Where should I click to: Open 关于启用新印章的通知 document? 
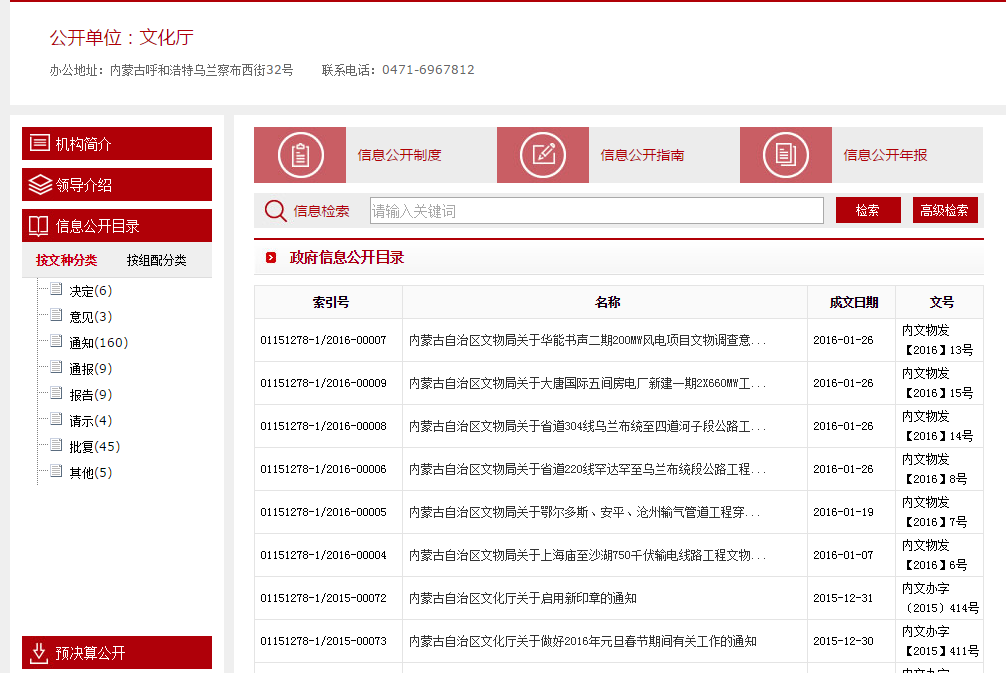click(523, 598)
